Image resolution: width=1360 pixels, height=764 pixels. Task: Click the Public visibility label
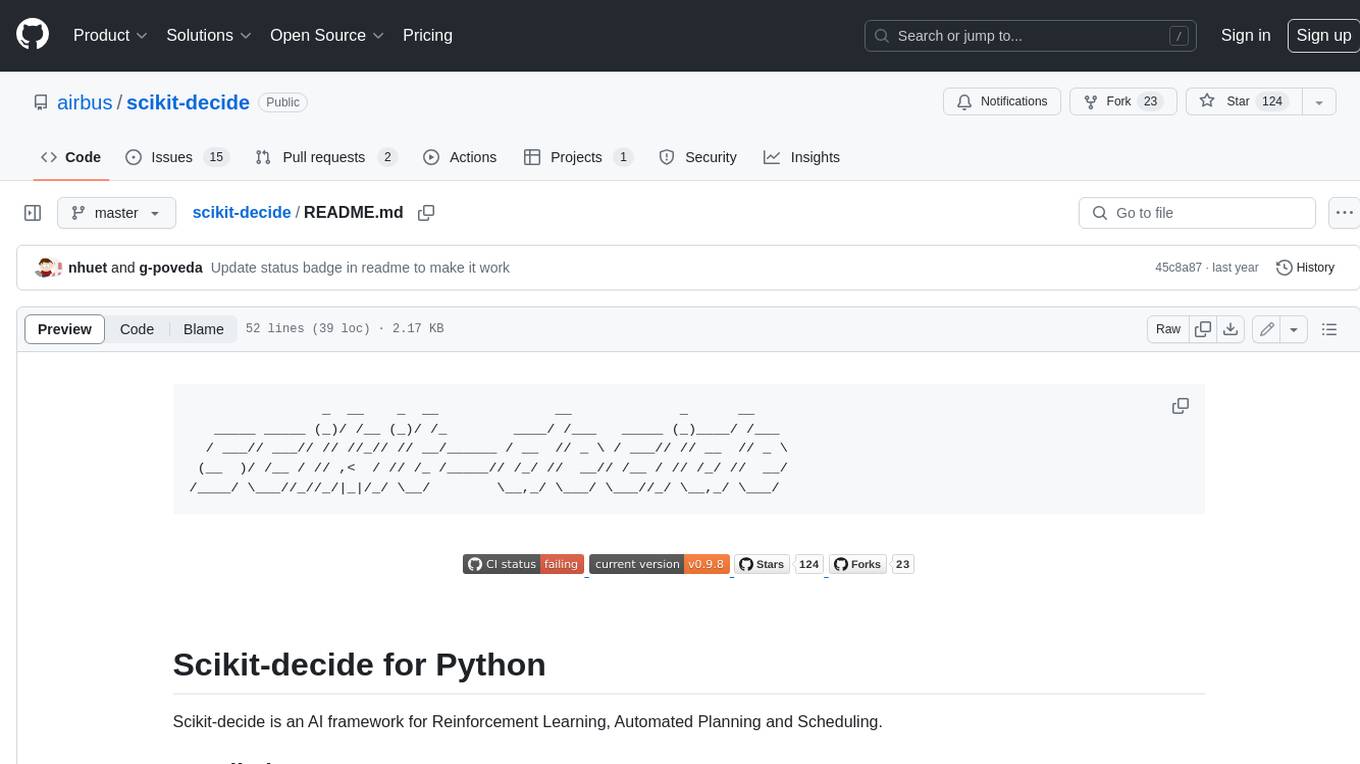click(x=283, y=102)
